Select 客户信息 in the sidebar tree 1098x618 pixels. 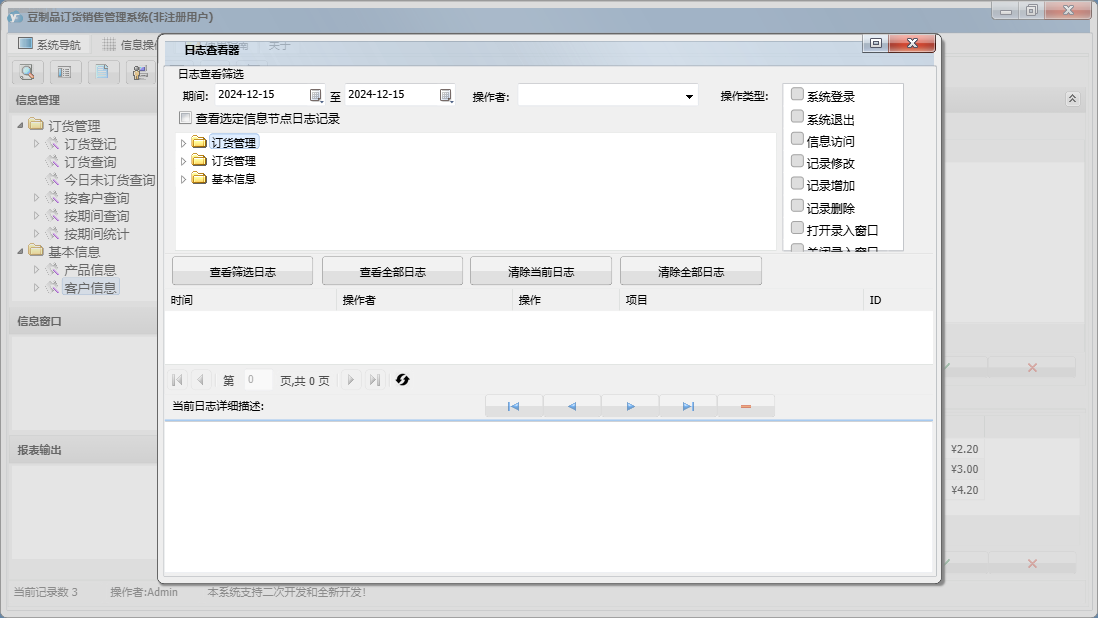pyautogui.click(x=90, y=288)
